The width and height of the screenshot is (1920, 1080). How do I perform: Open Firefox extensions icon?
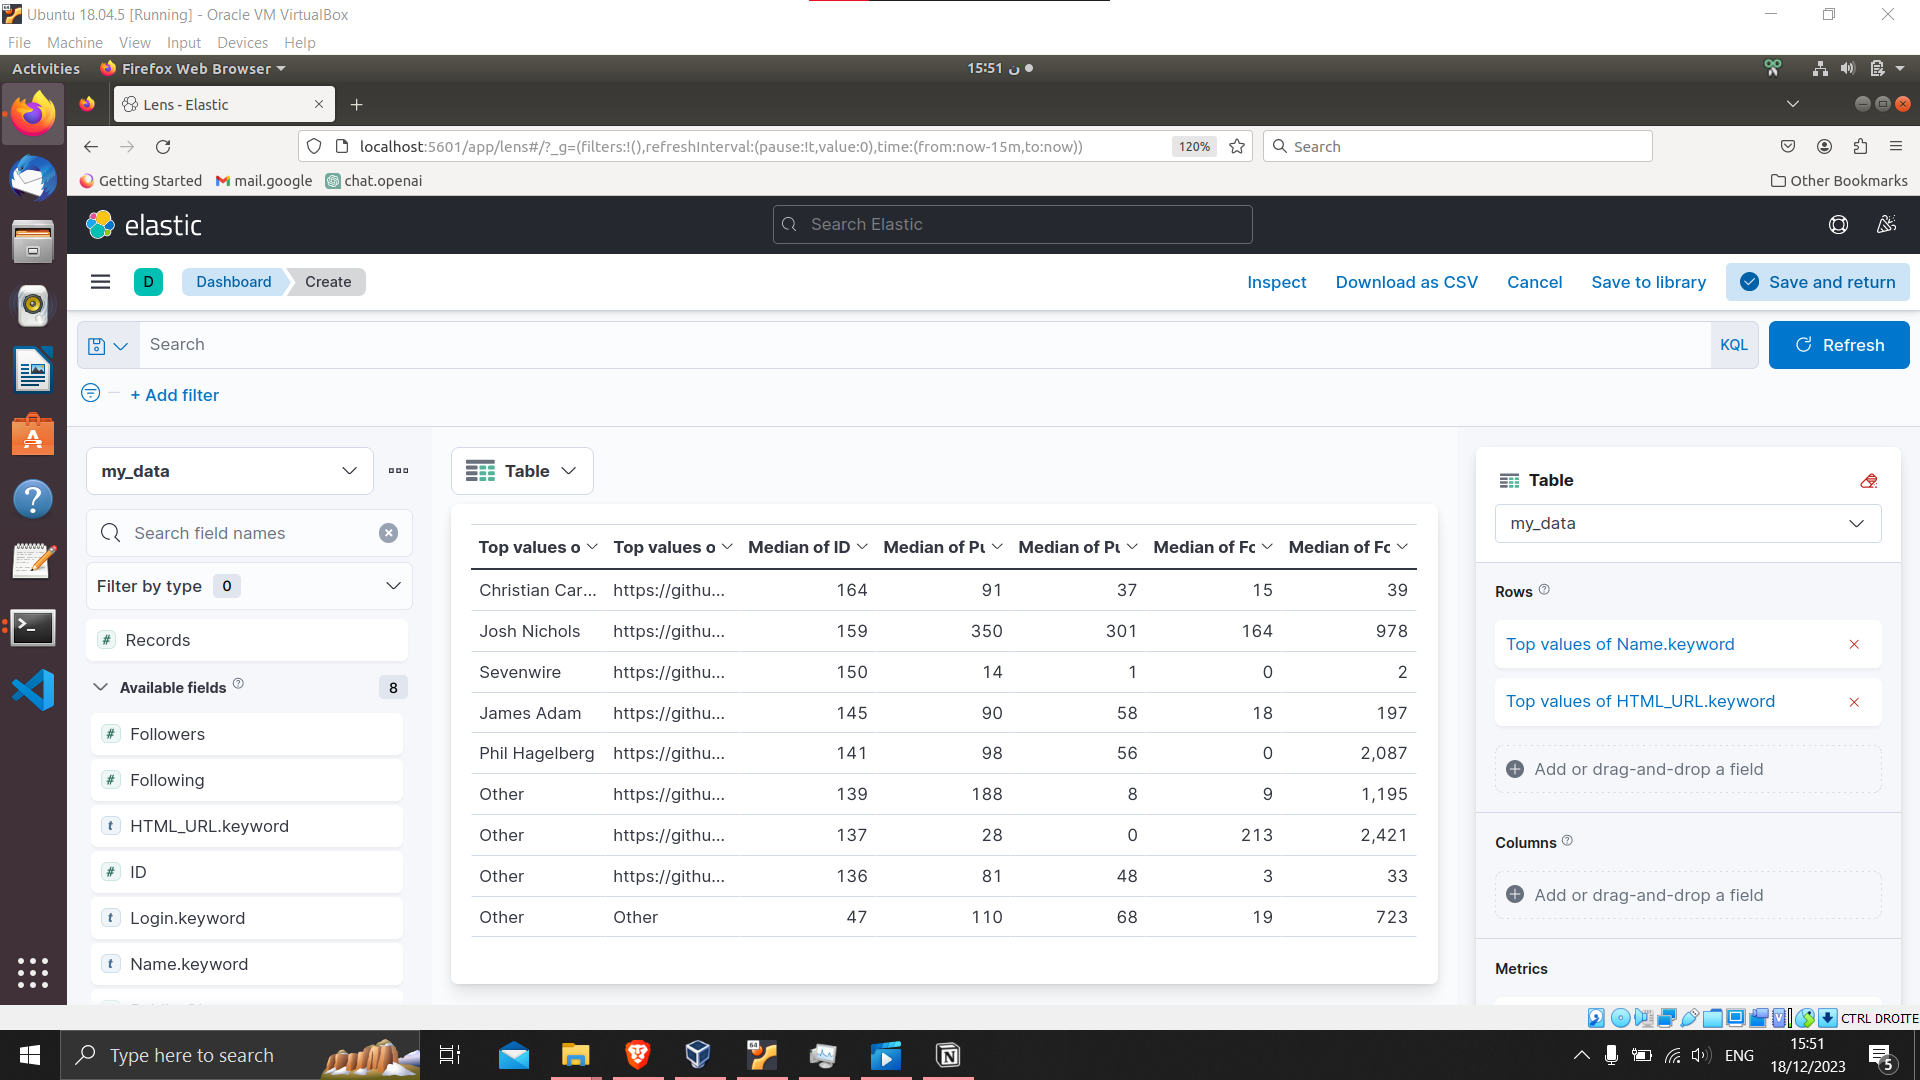coord(1860,147)
